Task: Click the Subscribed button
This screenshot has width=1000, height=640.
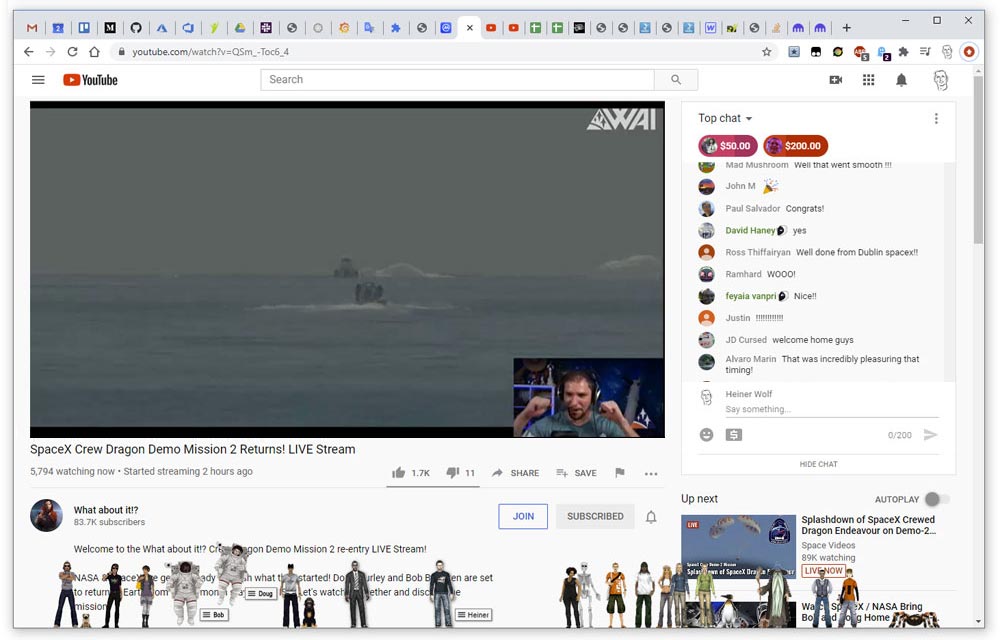Action: tap(595, 516)
